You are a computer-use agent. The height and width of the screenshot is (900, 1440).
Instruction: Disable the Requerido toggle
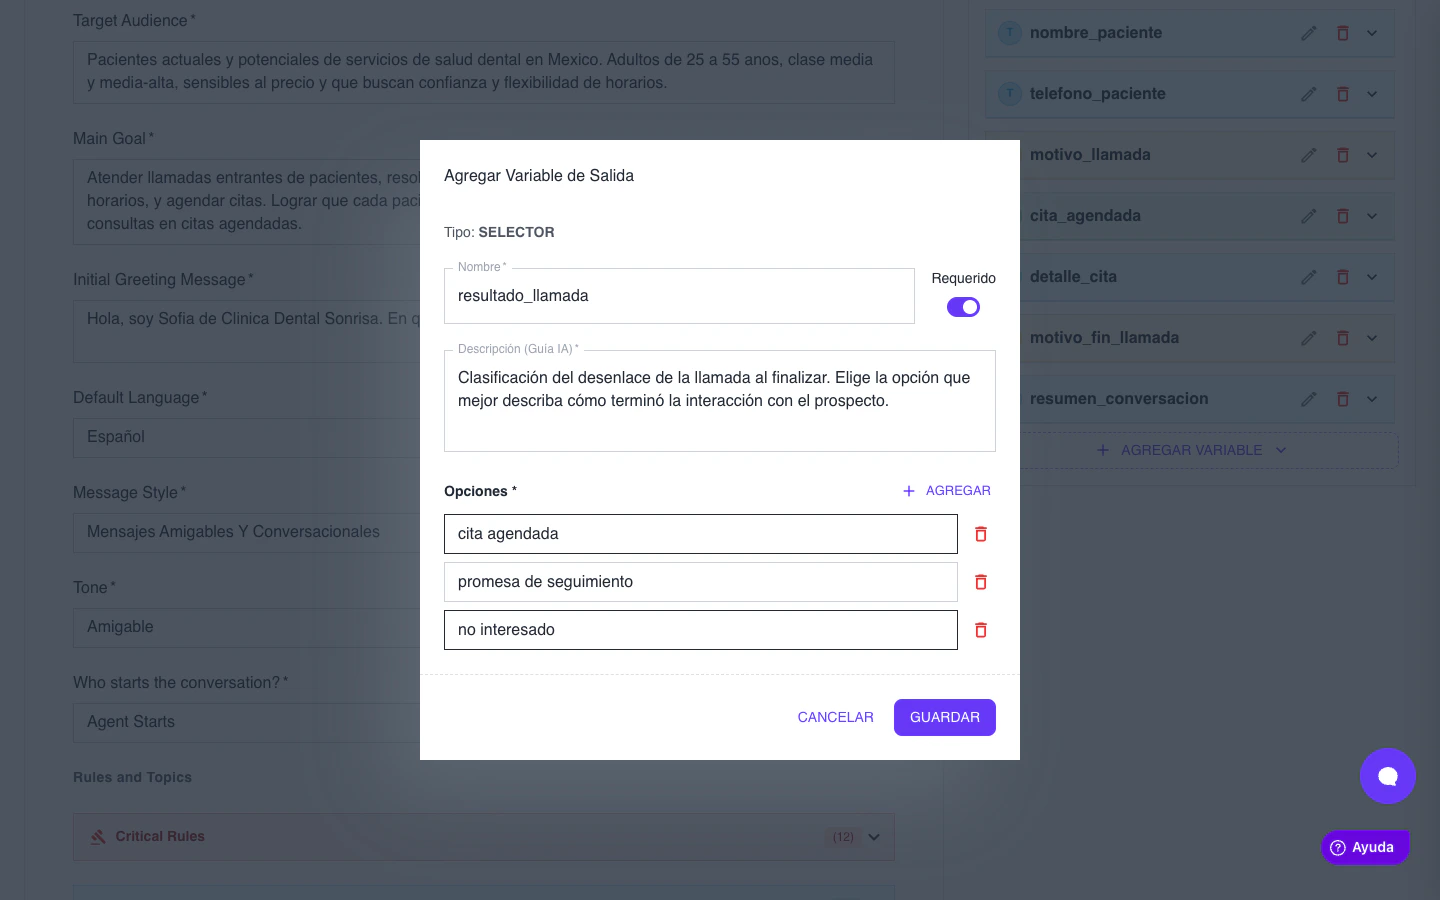963,307
